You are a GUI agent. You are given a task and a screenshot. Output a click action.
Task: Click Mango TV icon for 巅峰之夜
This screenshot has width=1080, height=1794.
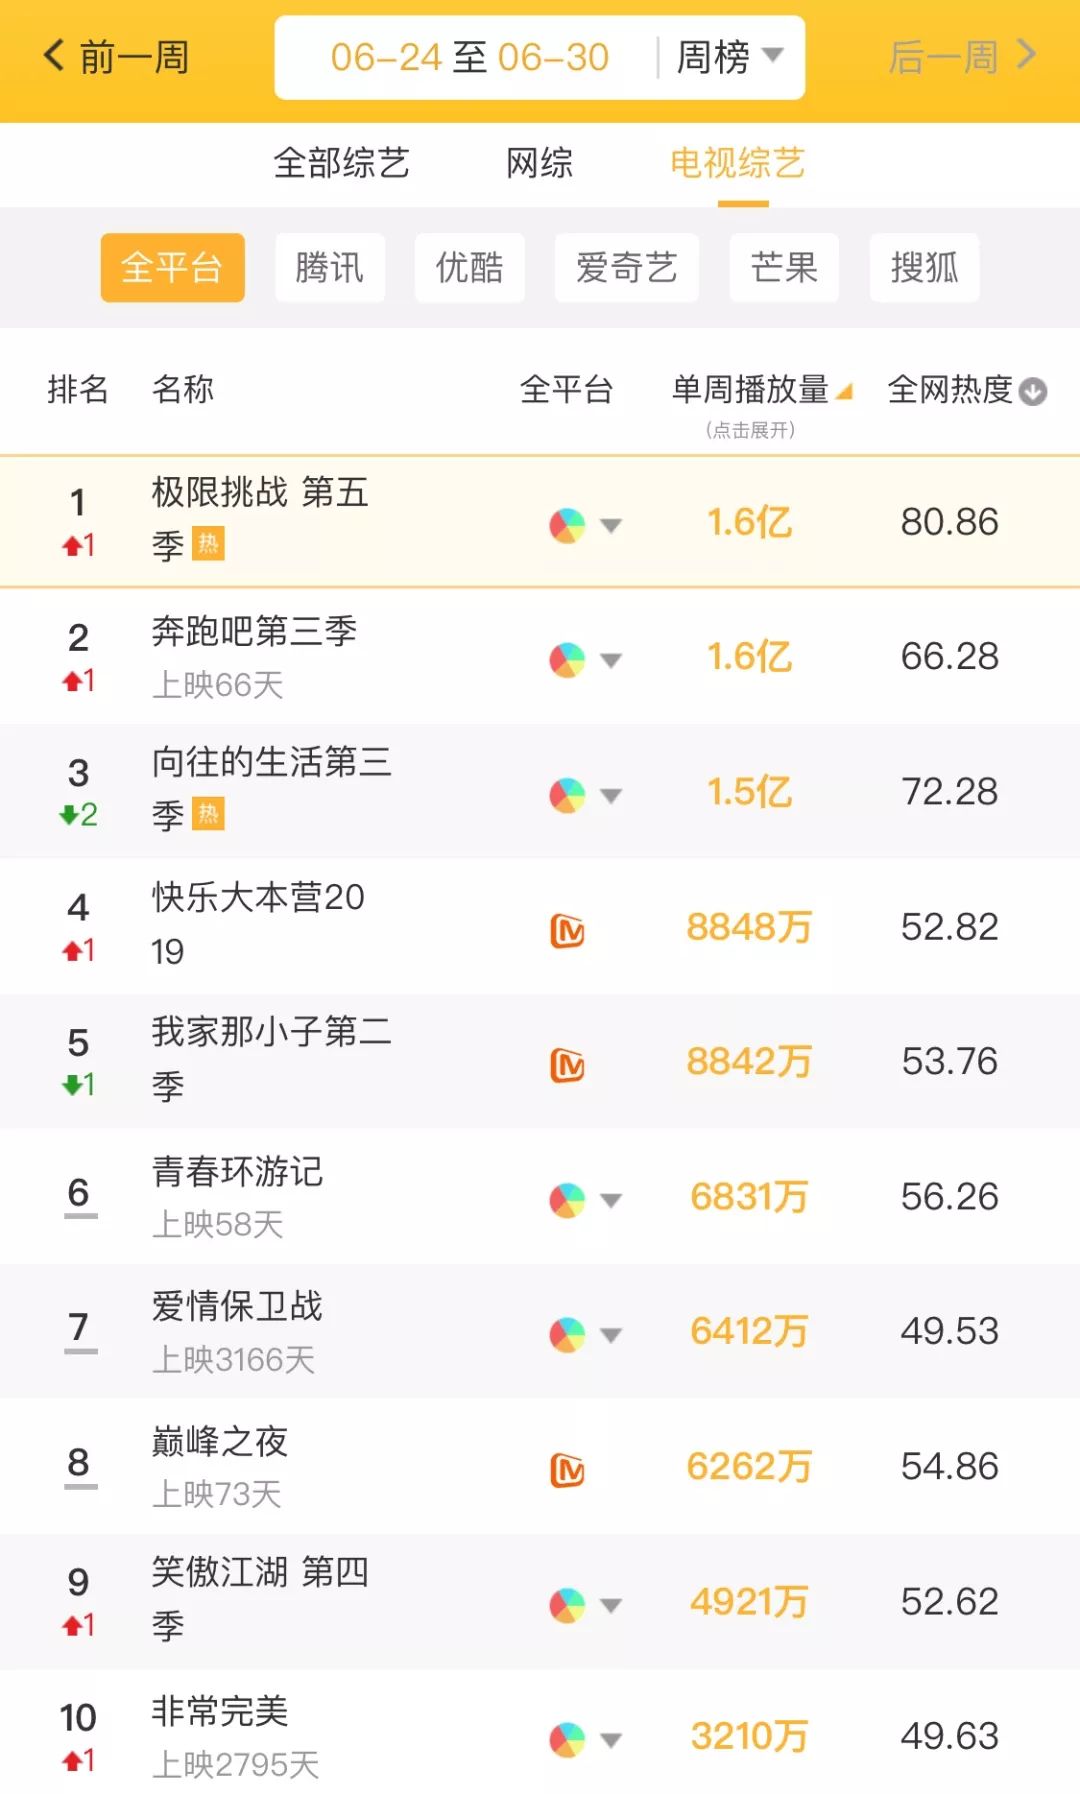[567, 1470]
